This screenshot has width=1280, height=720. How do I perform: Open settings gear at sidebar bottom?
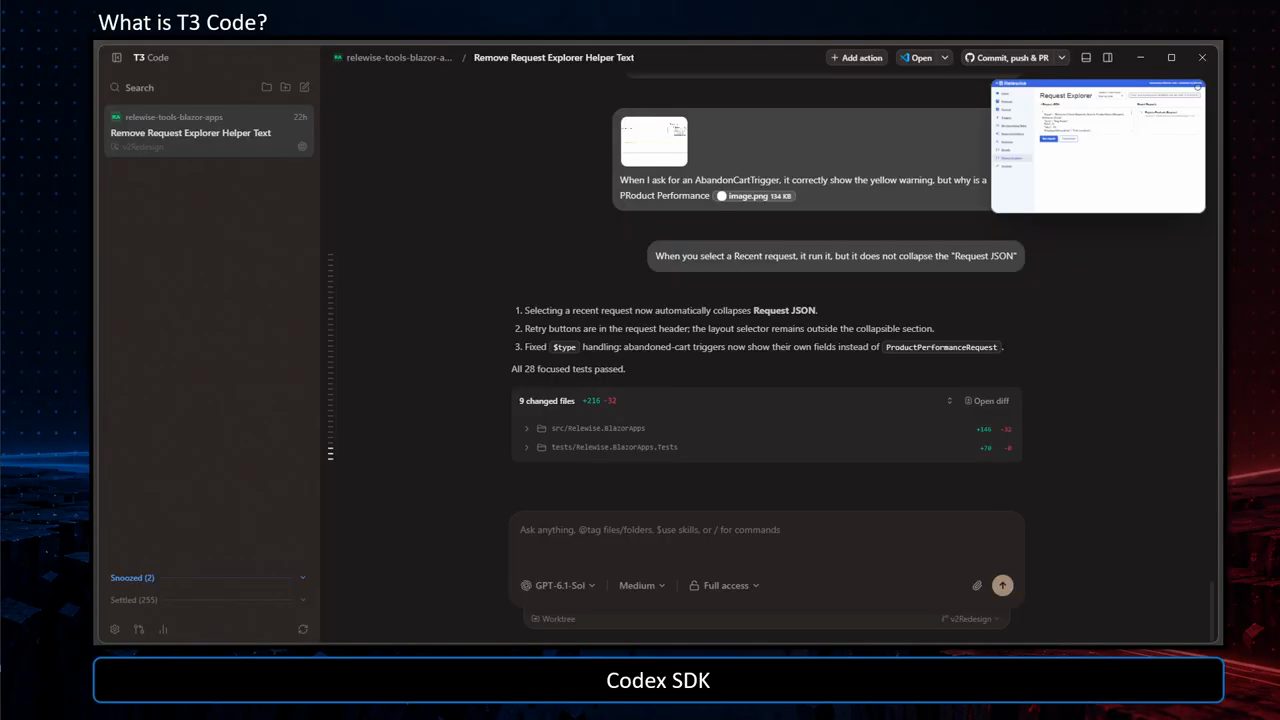click(x=115, y=629)
